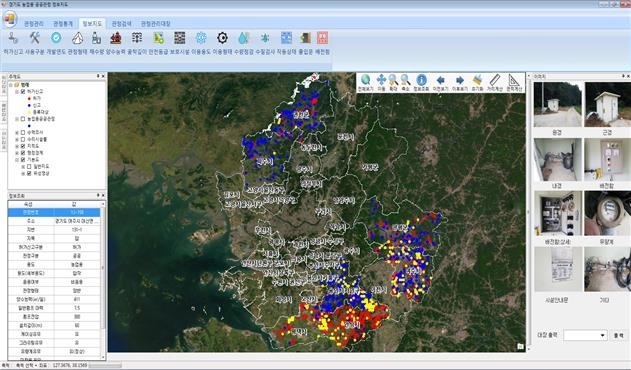Collapse the root node of the legend tree
631x370 pixels.
tap(11, 85)
